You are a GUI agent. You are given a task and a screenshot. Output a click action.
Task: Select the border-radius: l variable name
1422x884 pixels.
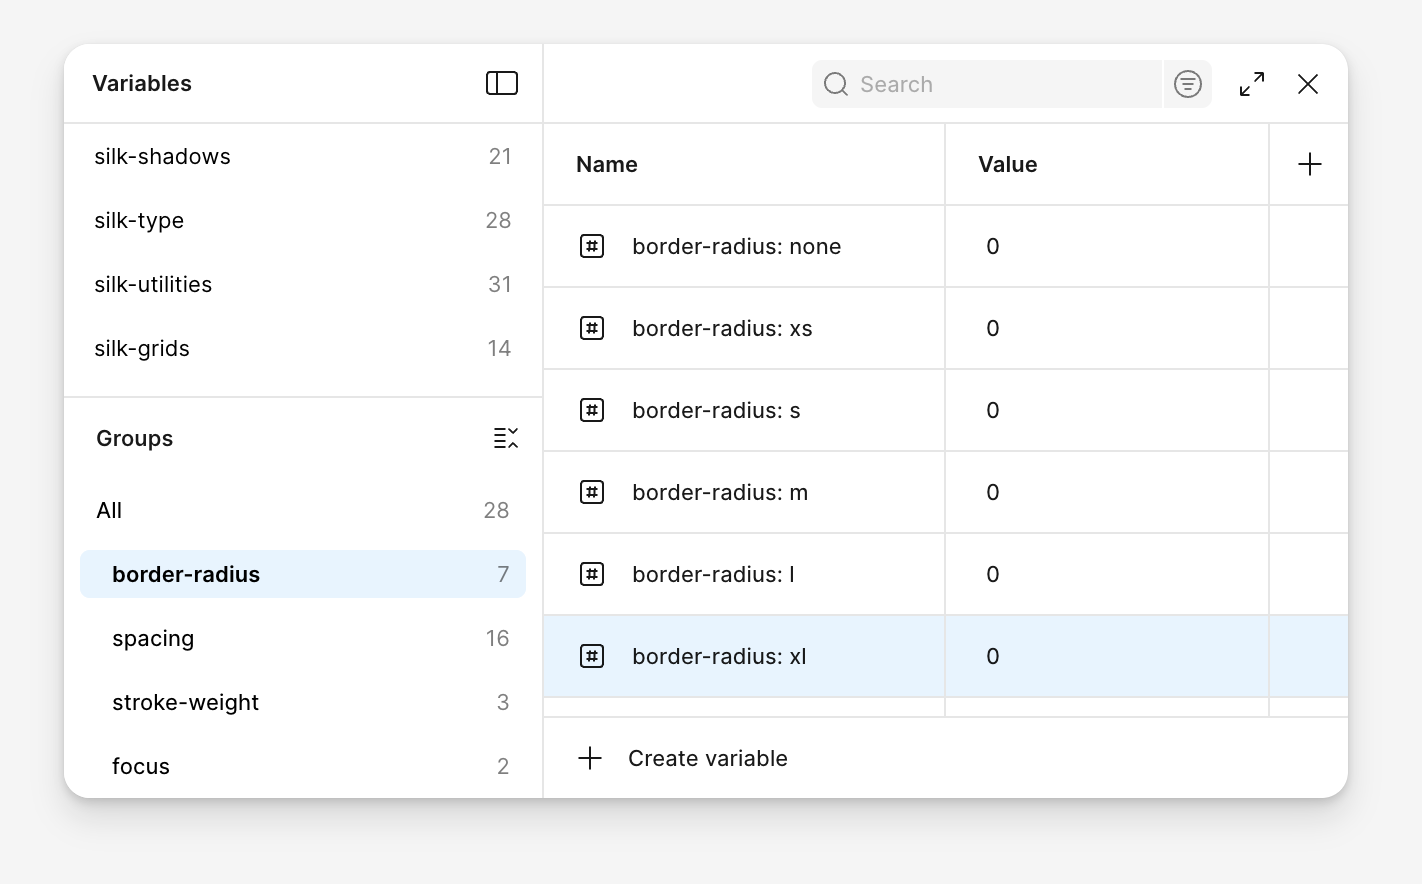(713, 574)
